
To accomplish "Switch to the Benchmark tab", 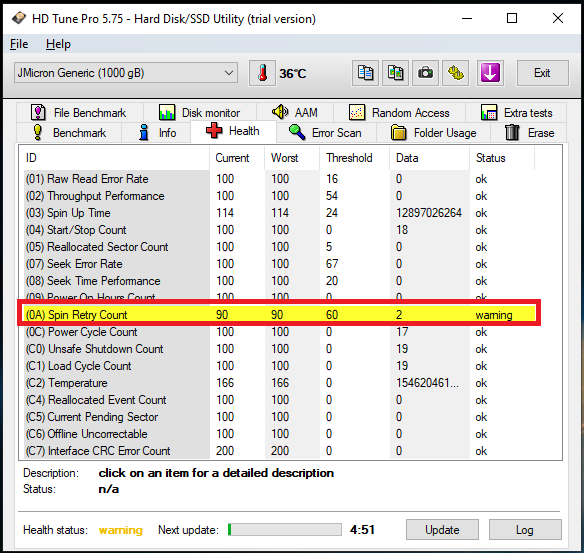I will (69, 133).
